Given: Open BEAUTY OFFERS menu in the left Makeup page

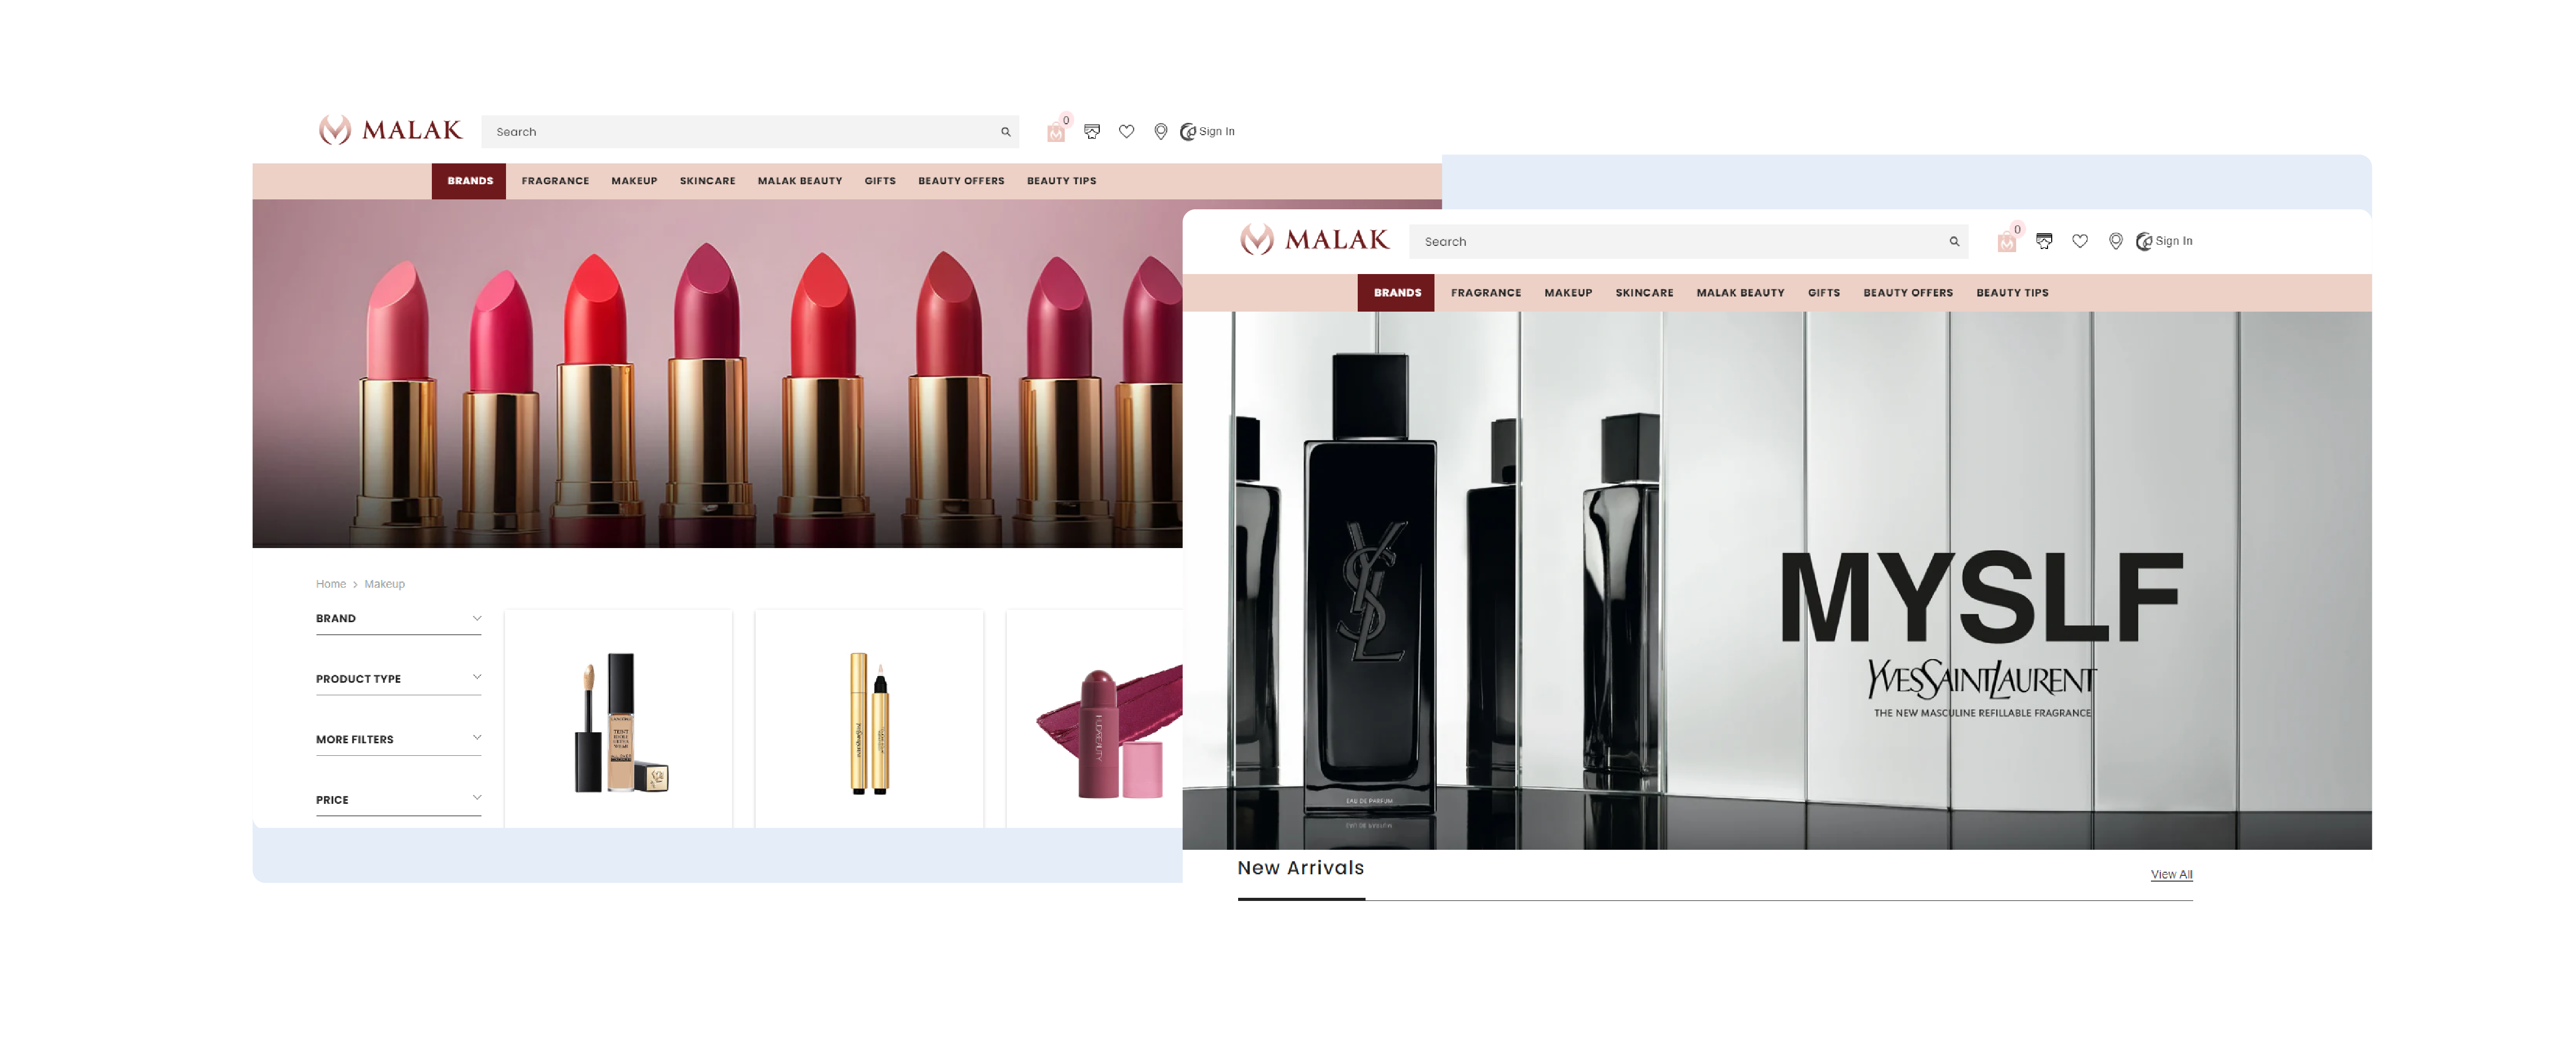Looking at the screenshot, I should coord(961,181).
